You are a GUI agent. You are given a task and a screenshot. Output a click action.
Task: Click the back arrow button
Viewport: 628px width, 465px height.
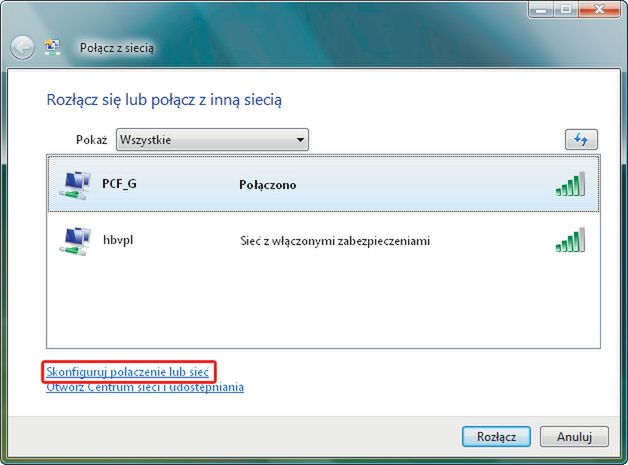(x=22, y=48)
